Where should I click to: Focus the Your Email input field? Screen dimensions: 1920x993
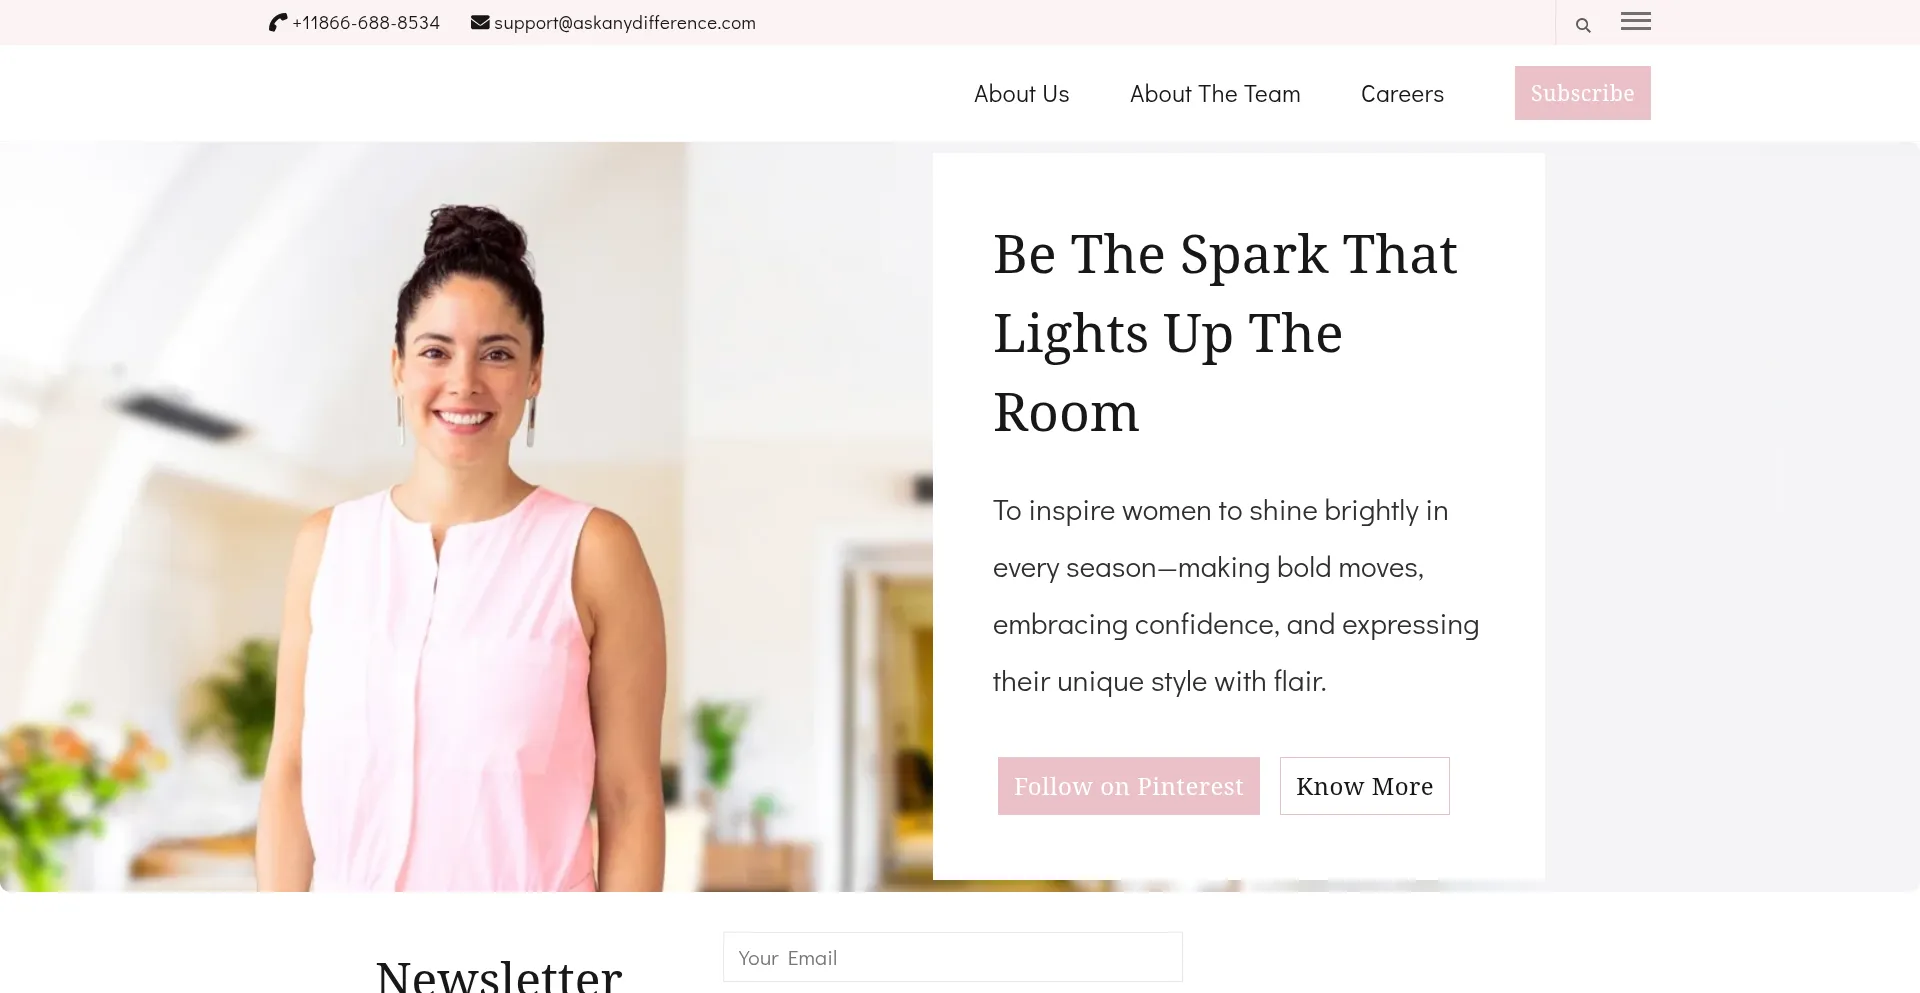point(952,957)
